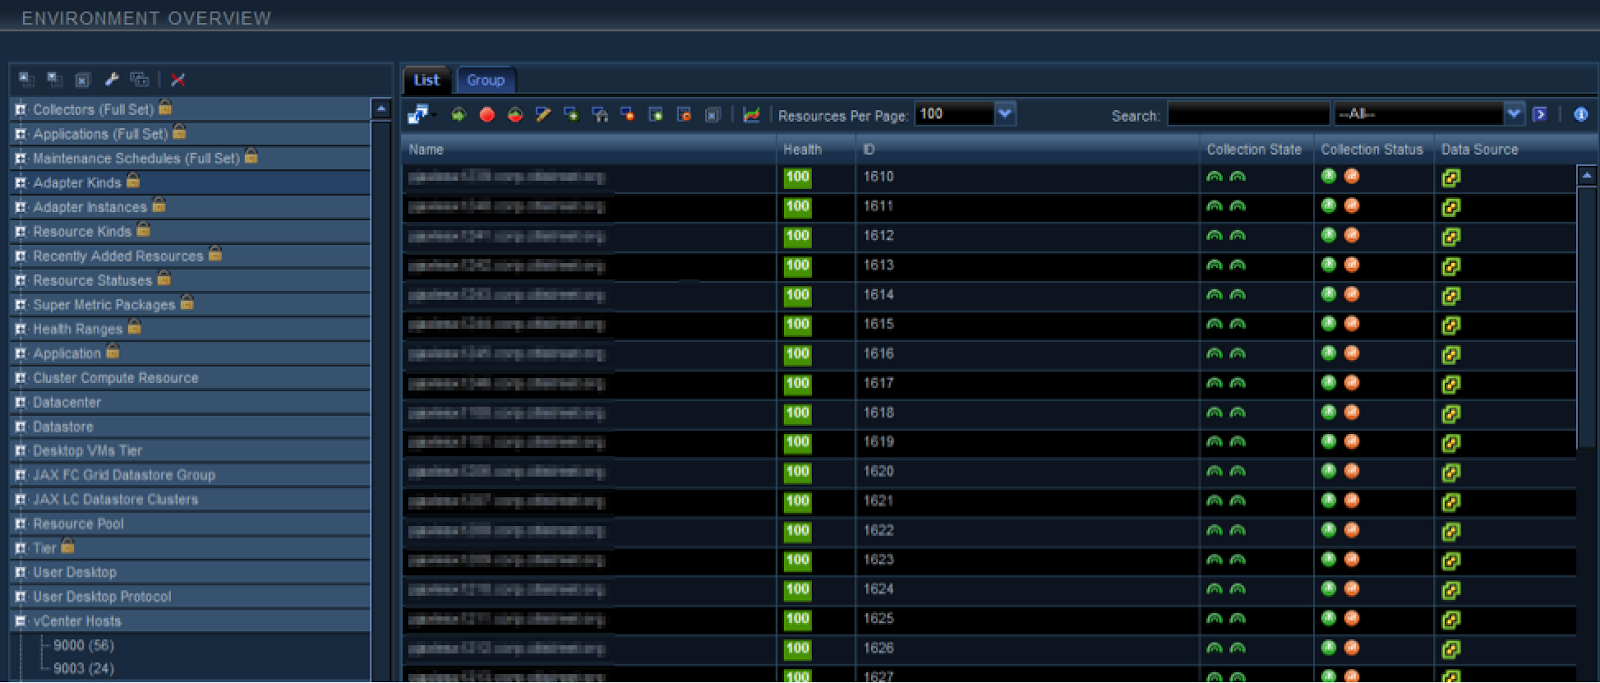Click the green health badge for ID 1615
1600x683 pixels.
(x=797, y=325)
